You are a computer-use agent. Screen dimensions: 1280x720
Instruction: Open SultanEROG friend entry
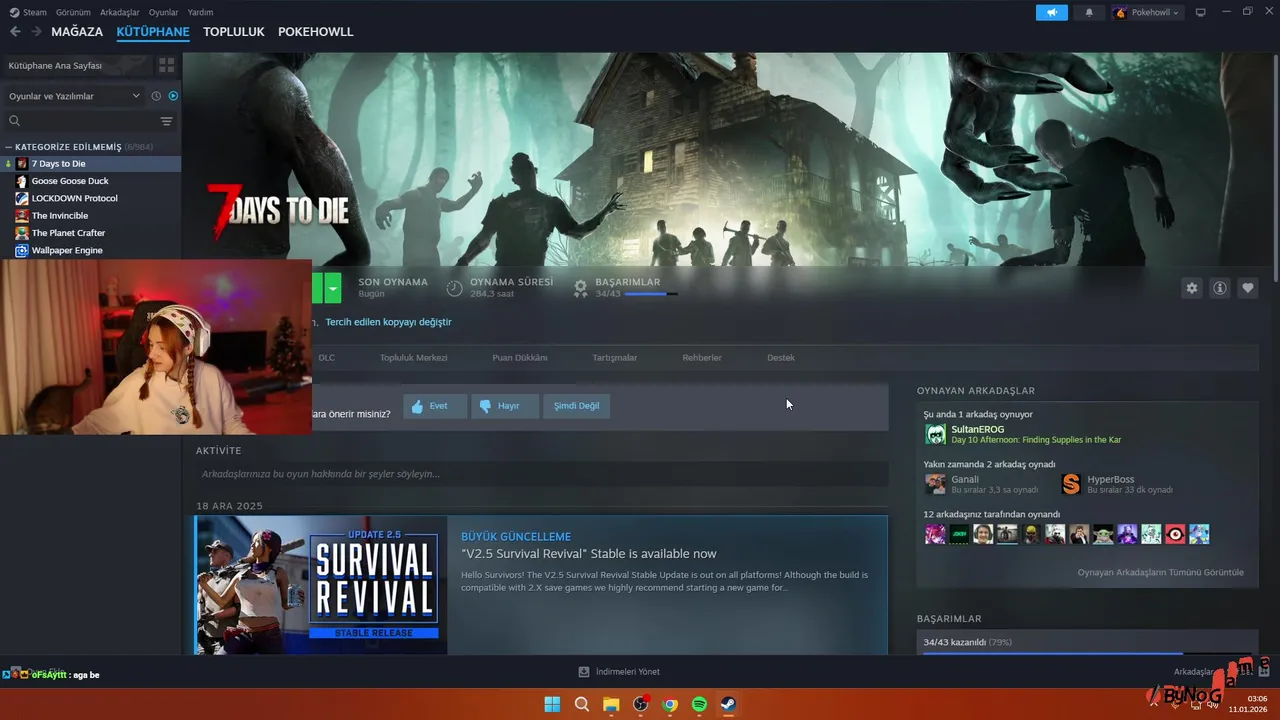tap(1022, 434)
